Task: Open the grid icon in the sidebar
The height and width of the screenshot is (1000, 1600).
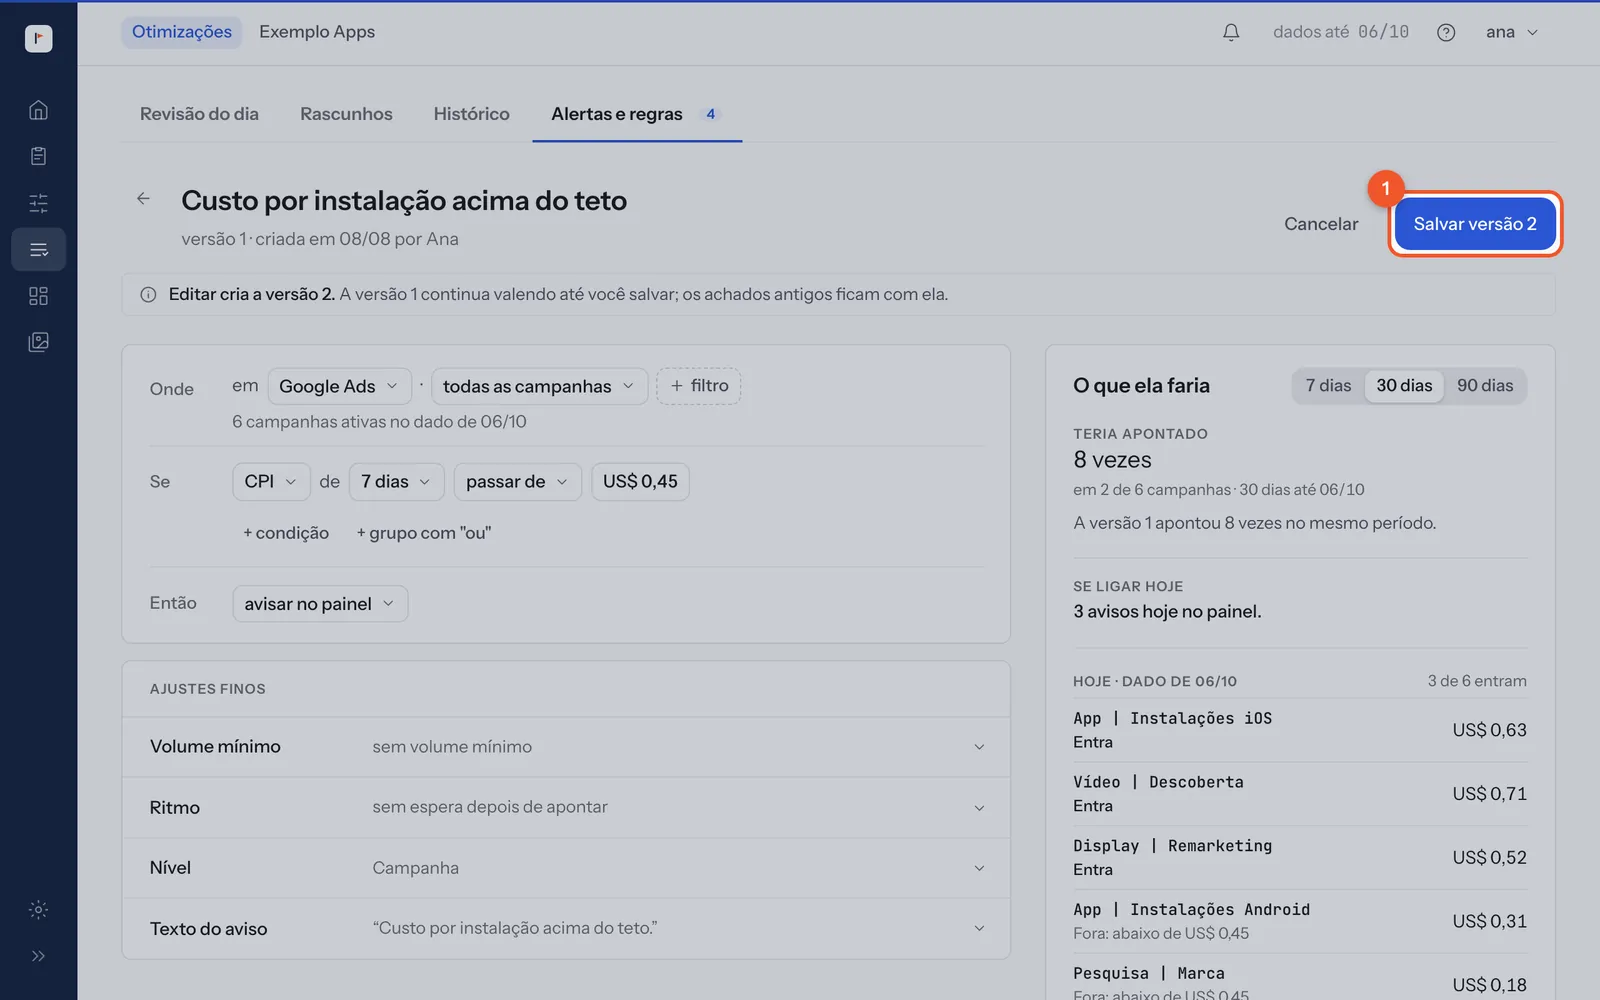Action: pyautogui.click(x=38, y=296)
